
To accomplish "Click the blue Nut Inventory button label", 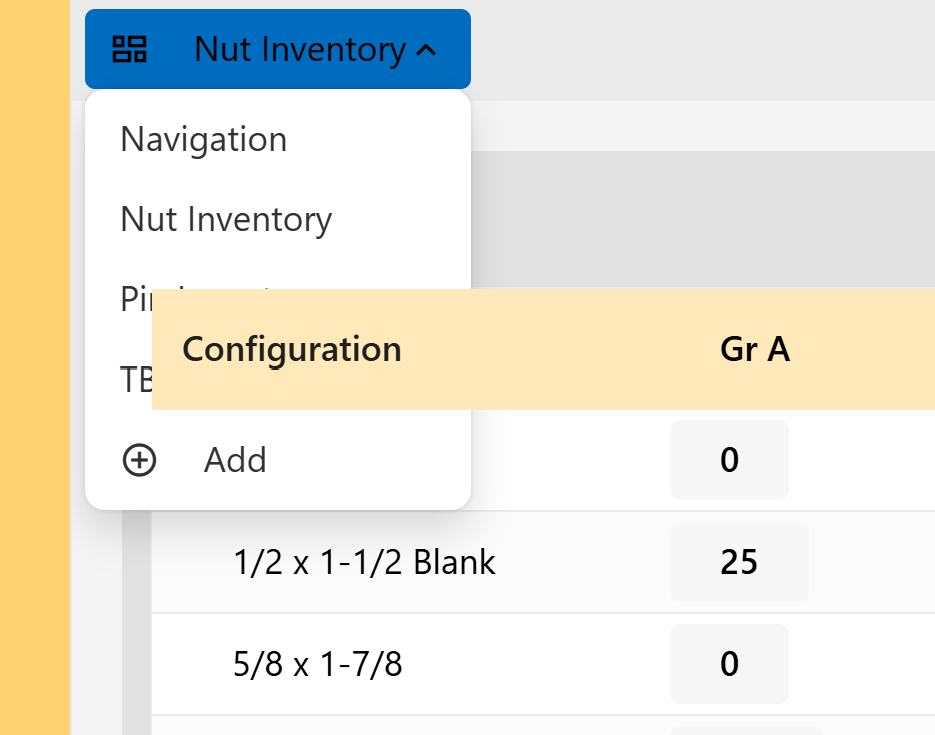I will tap(300, 49).
